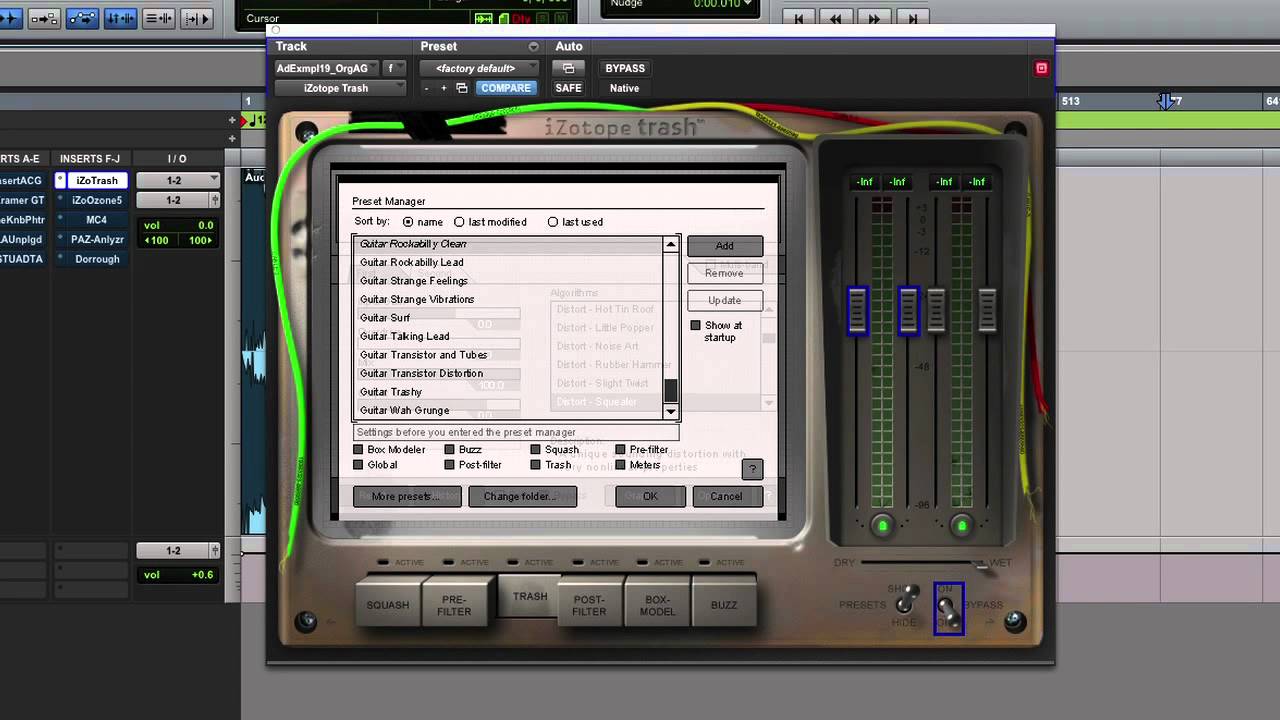Viewport: 1280px width, 720px height.
Task: Select sort by last modified radio button
Action: (459, 222)
